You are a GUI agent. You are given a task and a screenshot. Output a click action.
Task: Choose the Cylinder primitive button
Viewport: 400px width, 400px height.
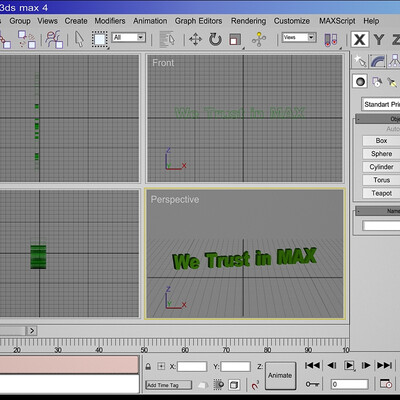click(x=381, y=167)
